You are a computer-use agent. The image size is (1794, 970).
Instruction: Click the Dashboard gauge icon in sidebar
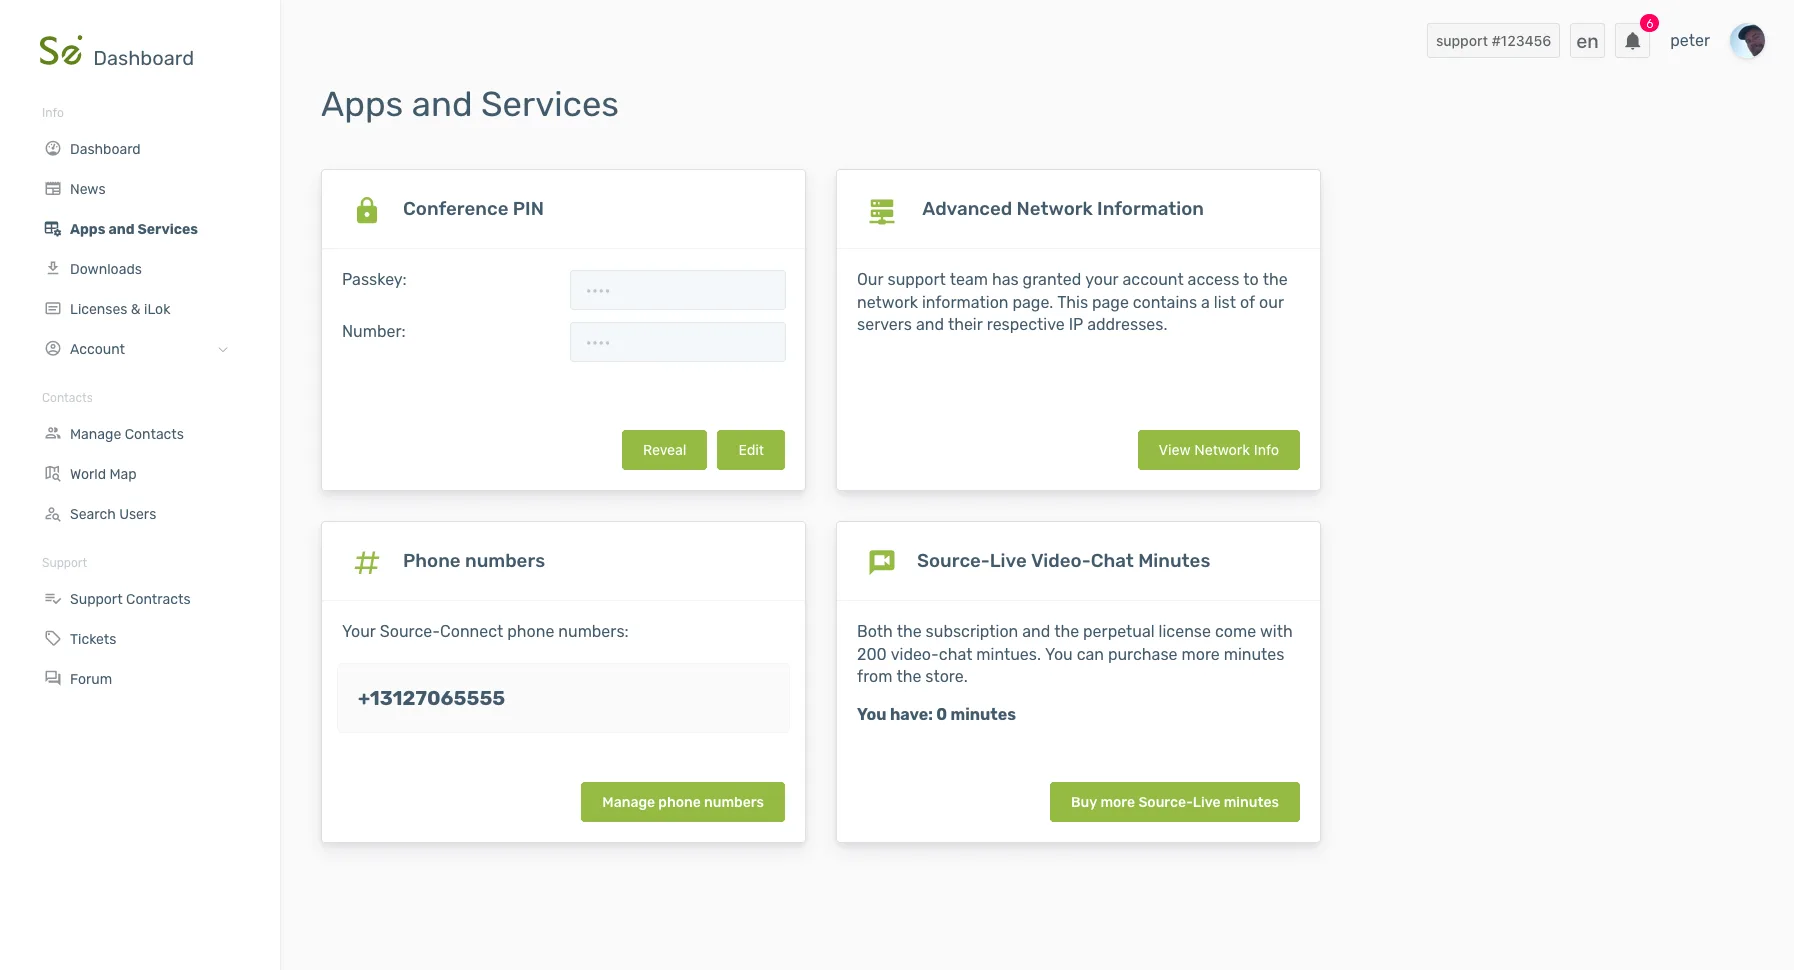[53, 148]
